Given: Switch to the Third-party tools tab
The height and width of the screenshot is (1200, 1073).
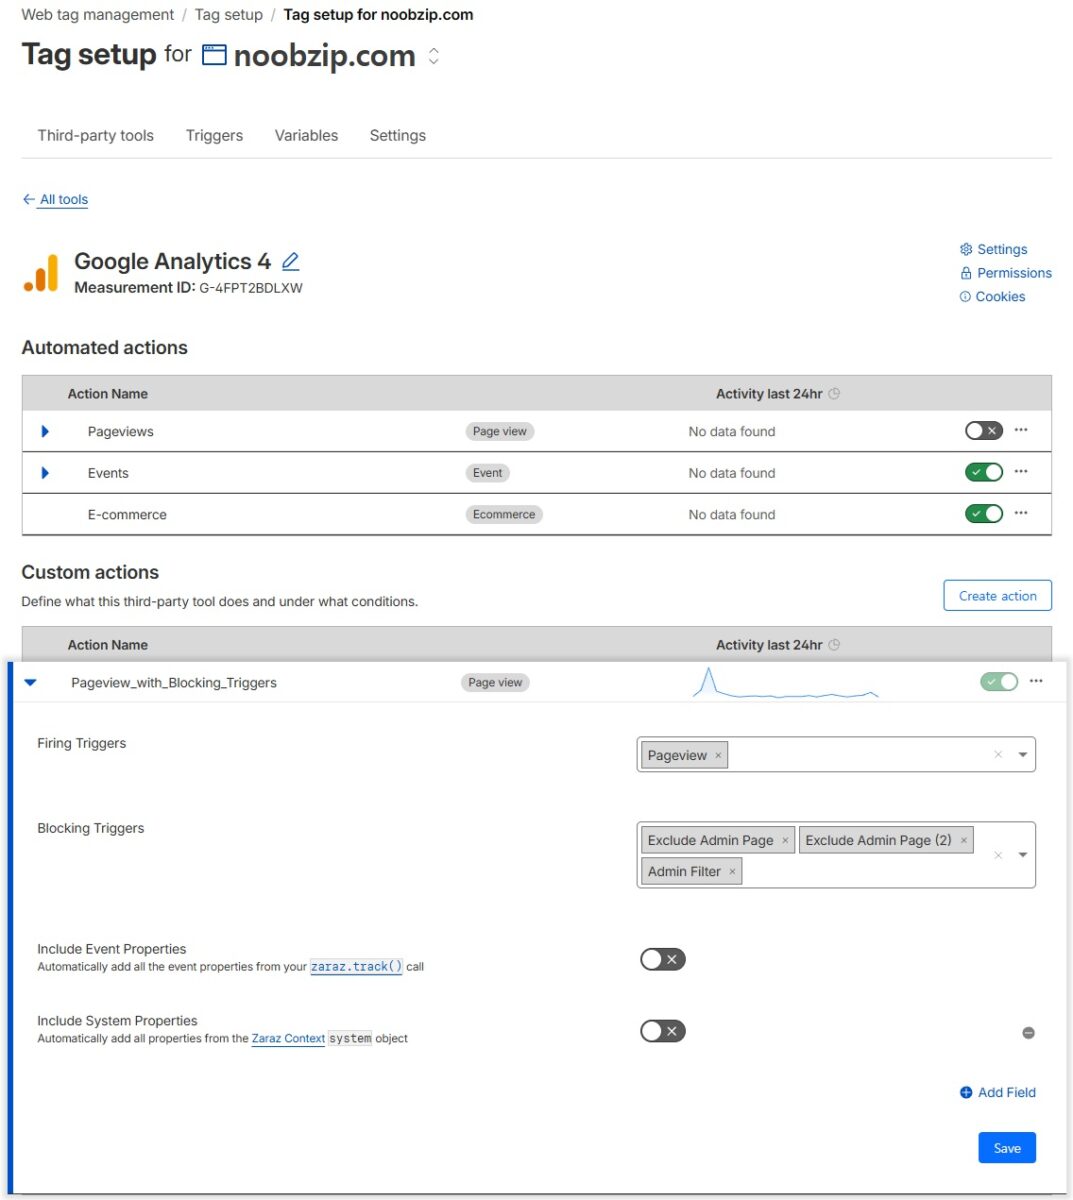Looking at the screenshot, I should tap(96, 135).
